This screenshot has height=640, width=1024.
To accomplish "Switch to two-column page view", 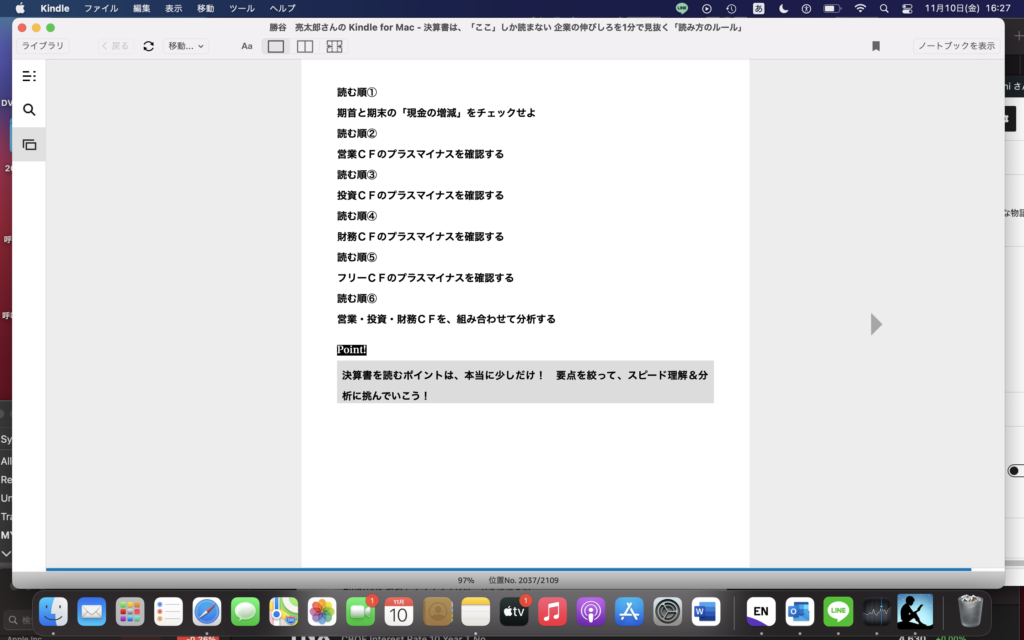I will click(305, 46).
